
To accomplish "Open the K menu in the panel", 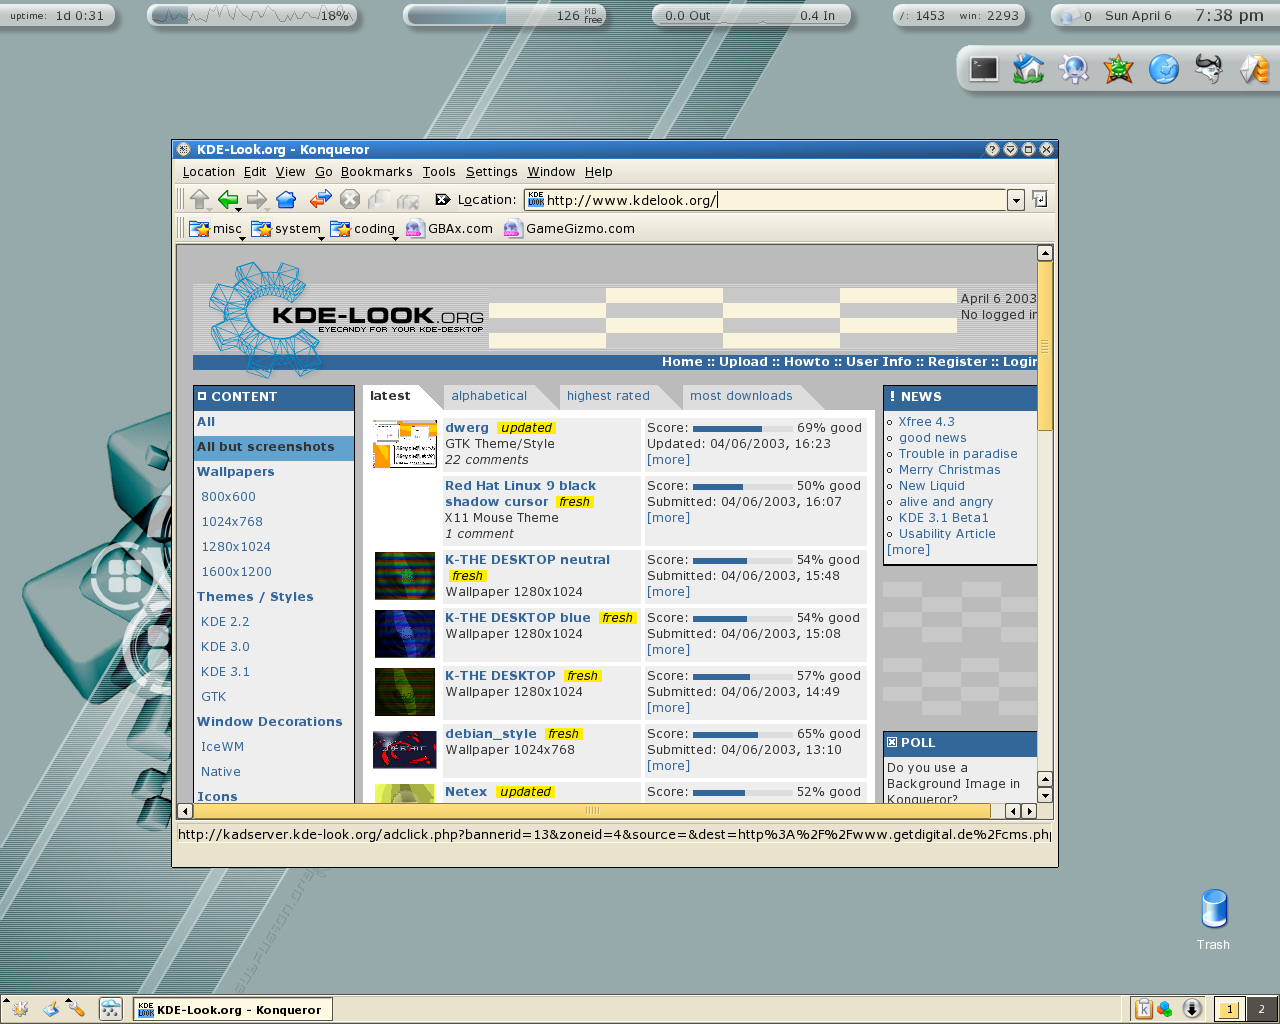I will pos(19,1009).
